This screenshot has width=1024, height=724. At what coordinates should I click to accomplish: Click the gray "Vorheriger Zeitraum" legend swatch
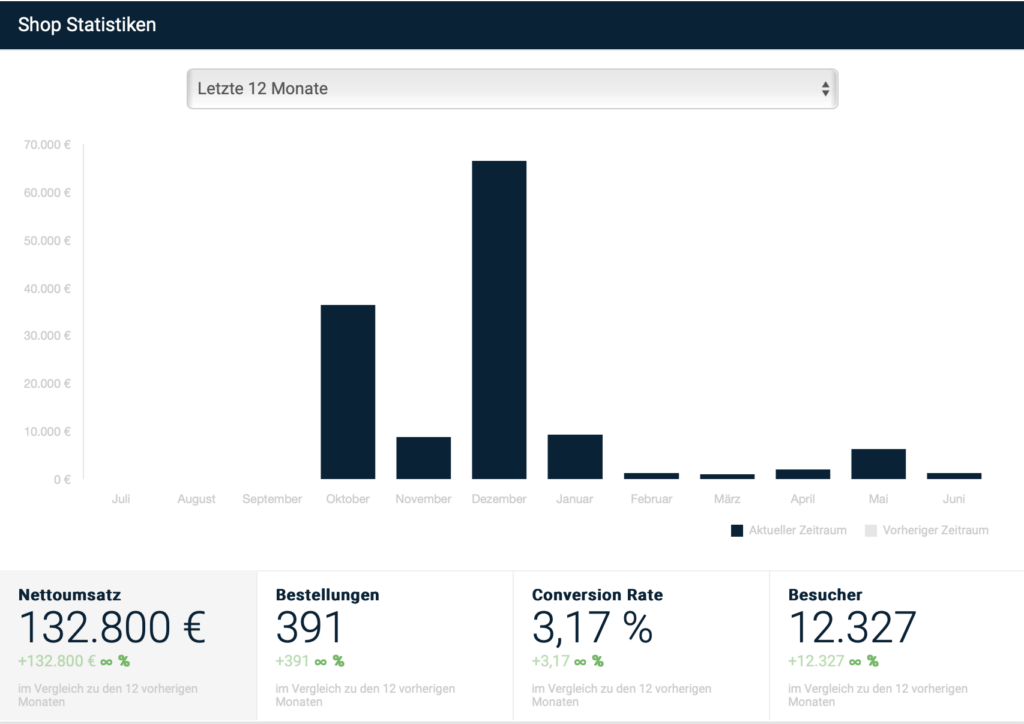coord(870,530)
